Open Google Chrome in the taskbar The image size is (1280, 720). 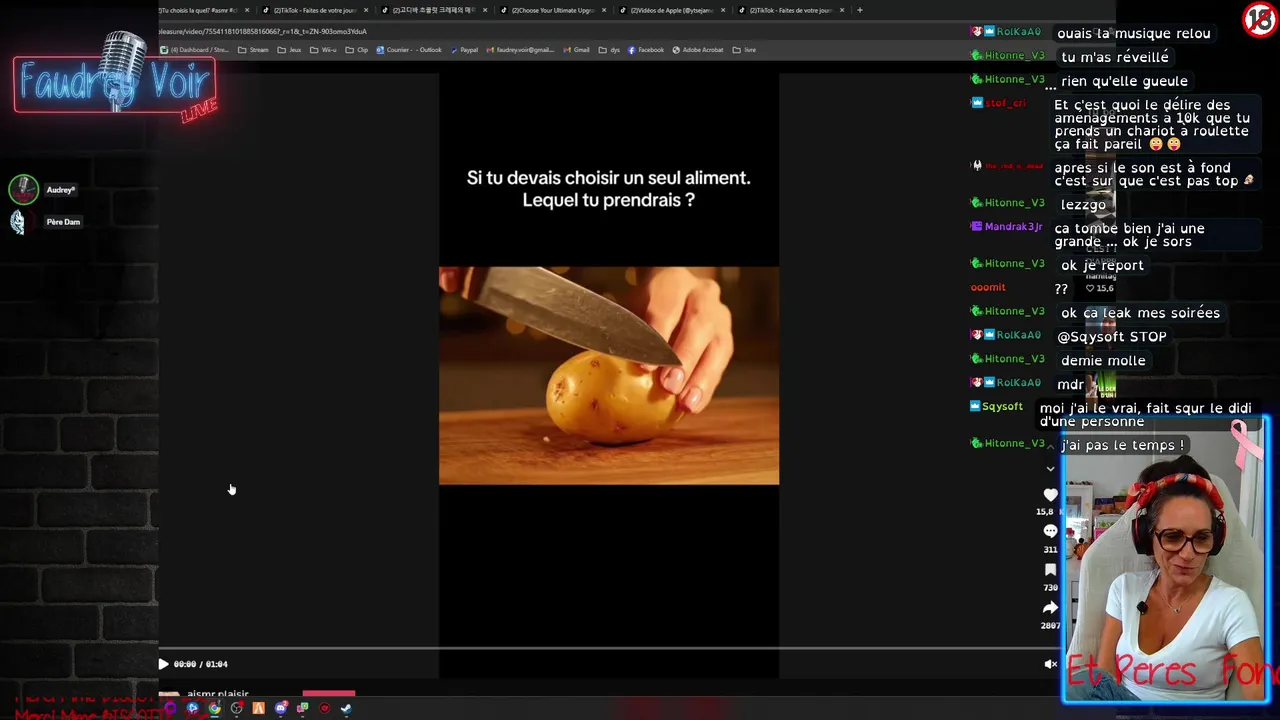click(x=214, y=708)
